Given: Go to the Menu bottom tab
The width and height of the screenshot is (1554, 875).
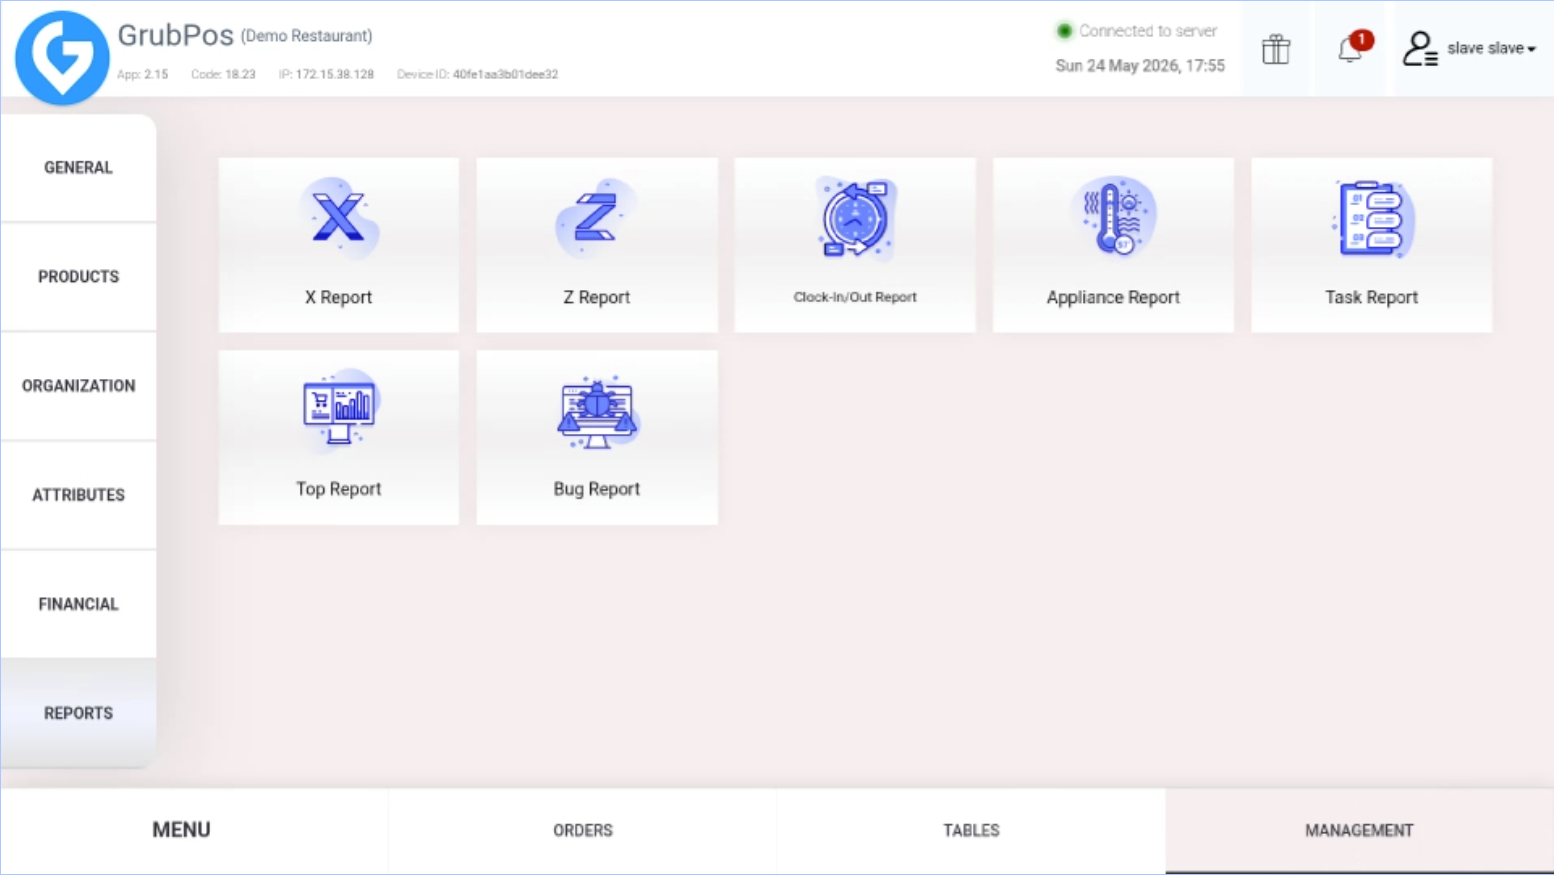Looking at the screenshot, I should coord(194,830).
